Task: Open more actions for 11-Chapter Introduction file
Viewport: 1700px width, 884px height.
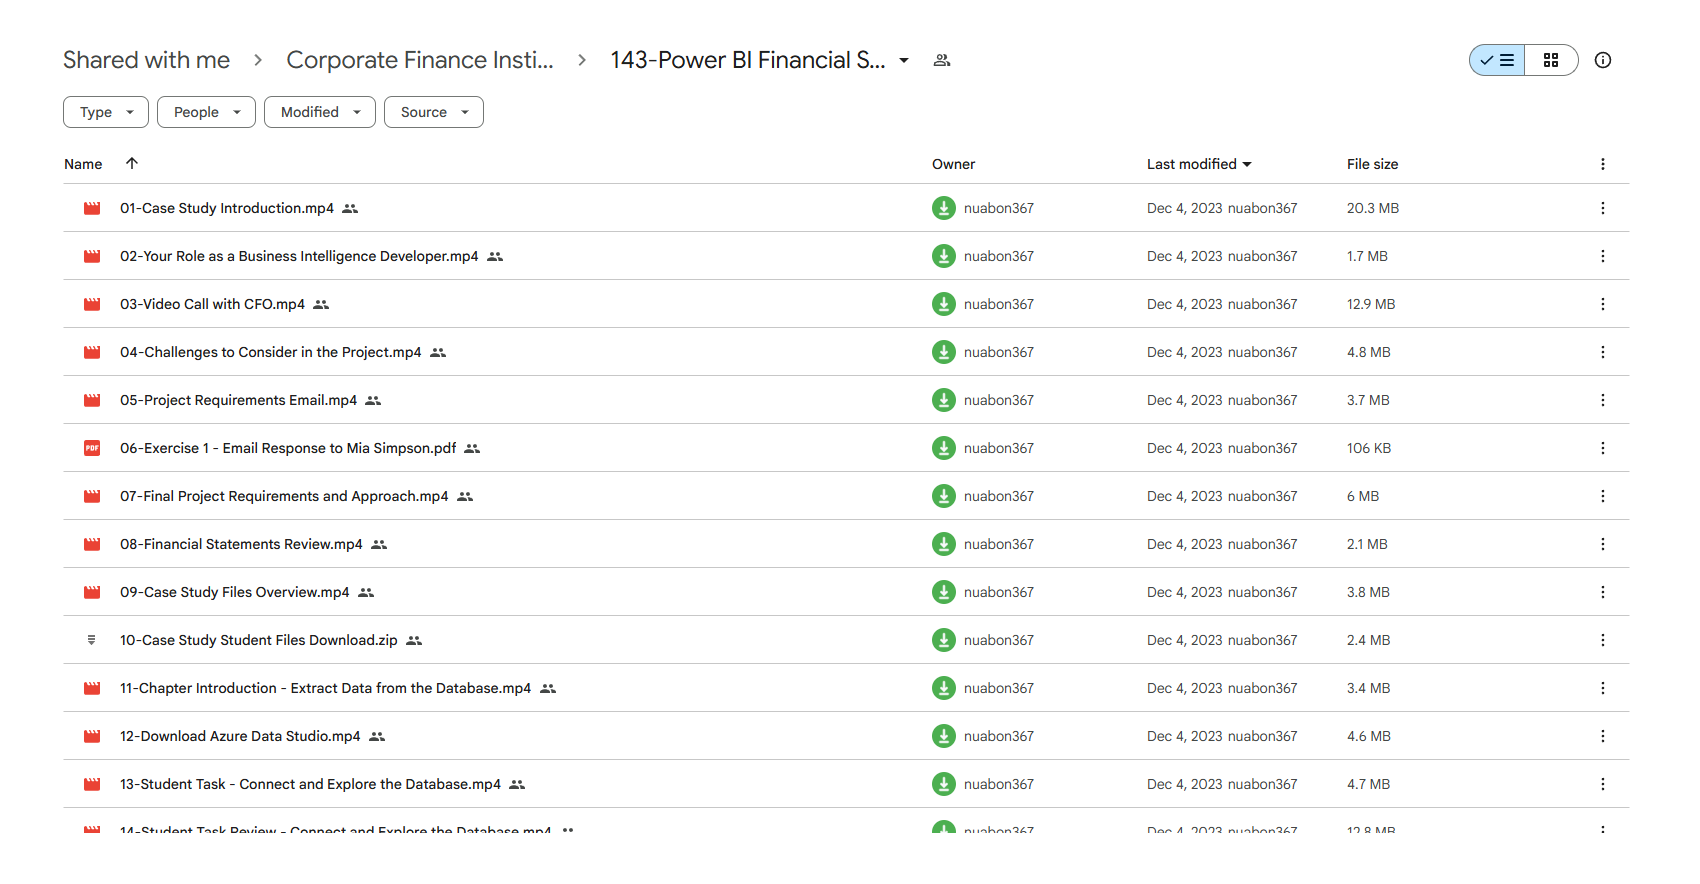Action: click(x=1603, y=688)
